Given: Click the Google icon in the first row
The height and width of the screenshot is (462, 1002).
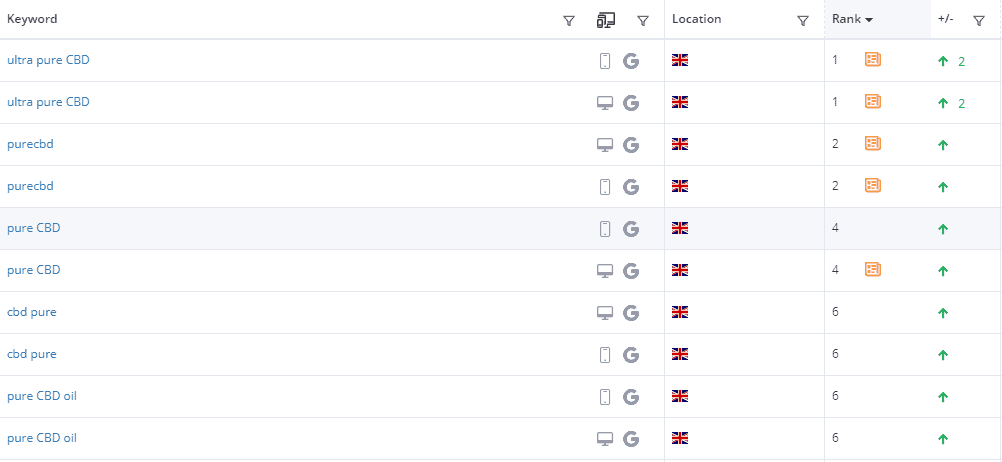Looking at the screenshot, I should [631, 61].
